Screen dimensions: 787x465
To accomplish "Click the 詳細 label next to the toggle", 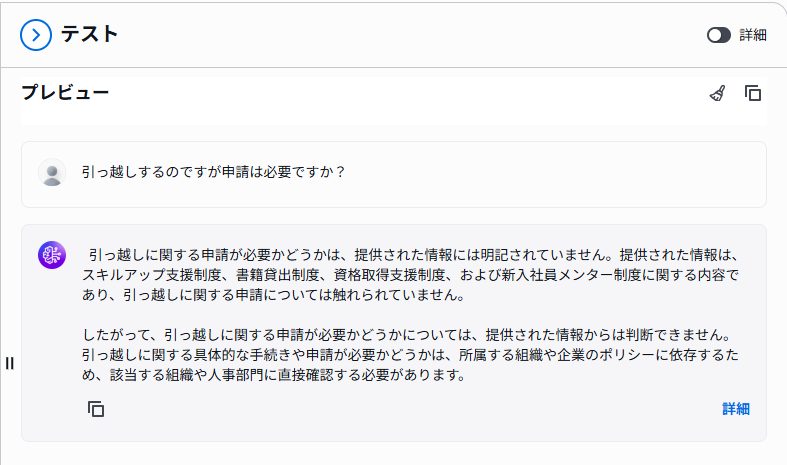I will [x=753, y=35].
